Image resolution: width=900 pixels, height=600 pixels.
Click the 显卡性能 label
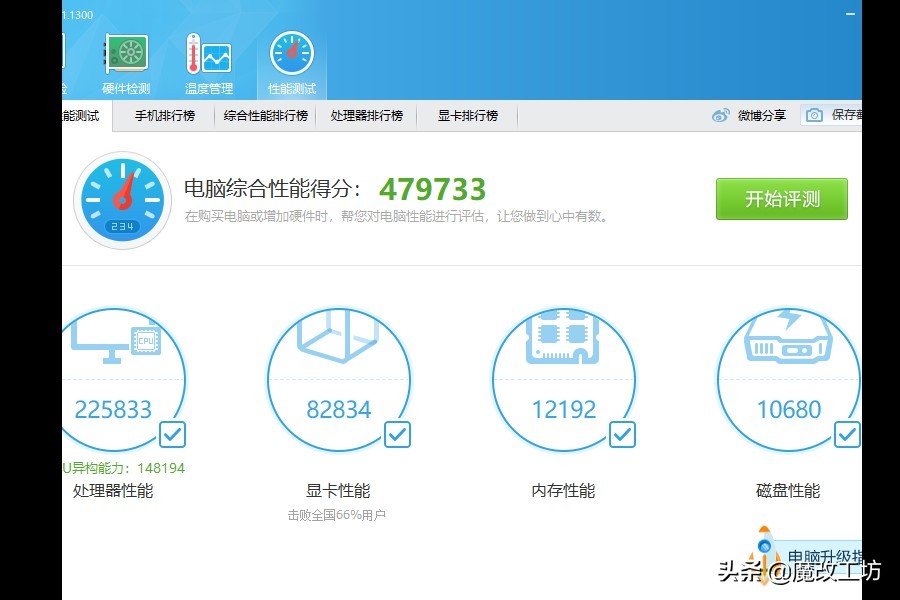point(338,491)
